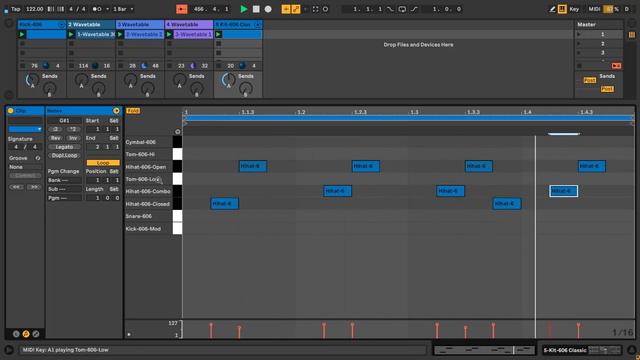Select the 4 Wavetable track header
Viewport: 640px width, 360px height.
189,24
